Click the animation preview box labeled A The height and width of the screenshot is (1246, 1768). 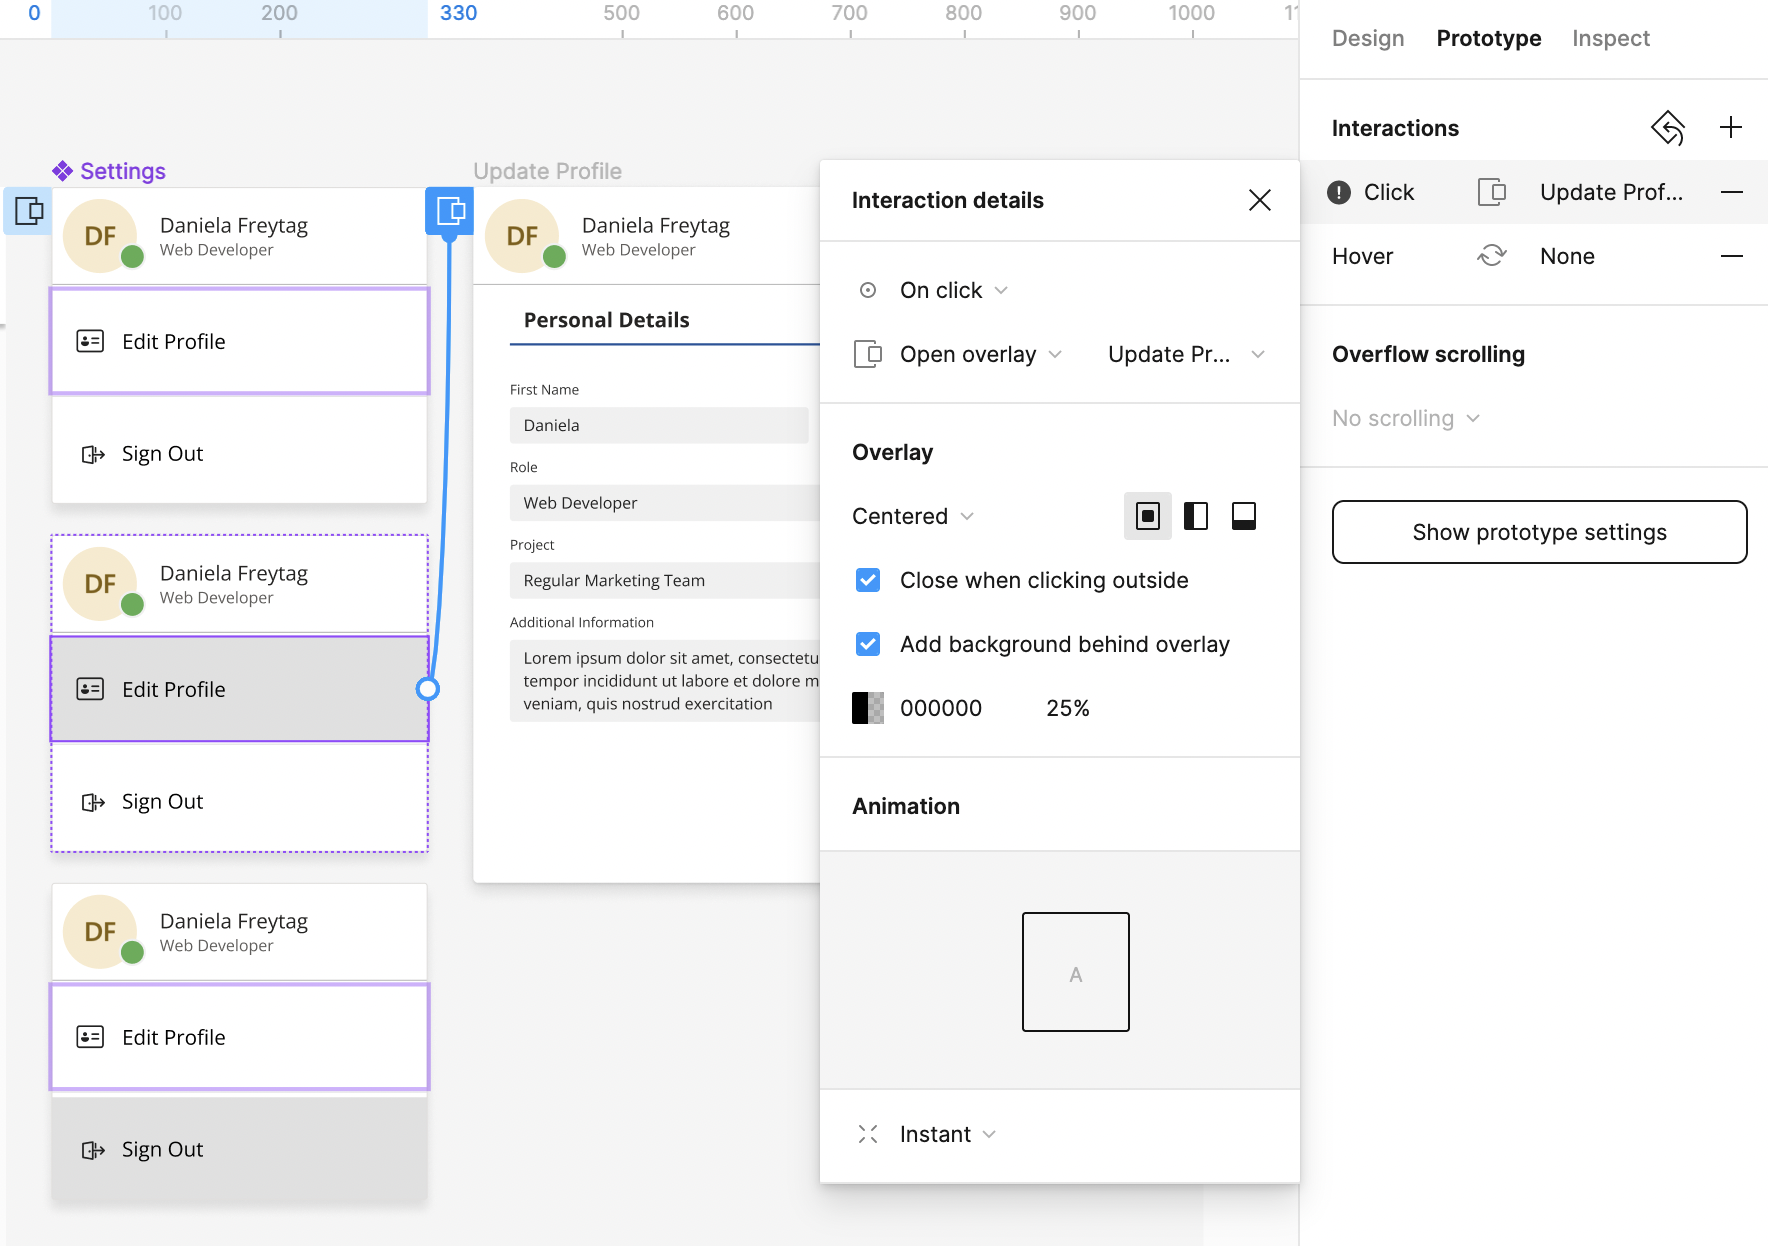(1076, 972)
